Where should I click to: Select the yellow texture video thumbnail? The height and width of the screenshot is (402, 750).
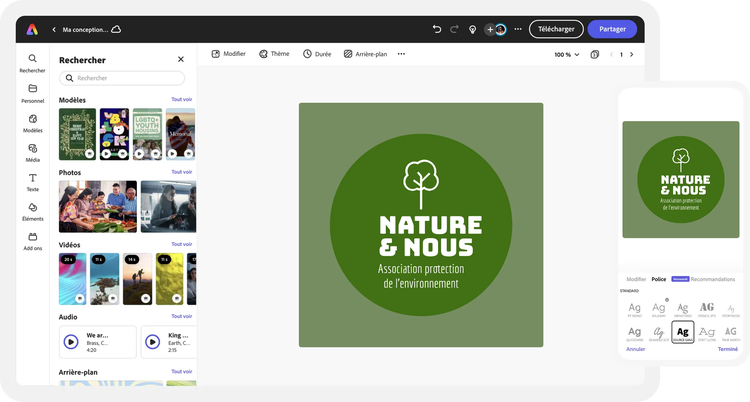coord(169,279)
